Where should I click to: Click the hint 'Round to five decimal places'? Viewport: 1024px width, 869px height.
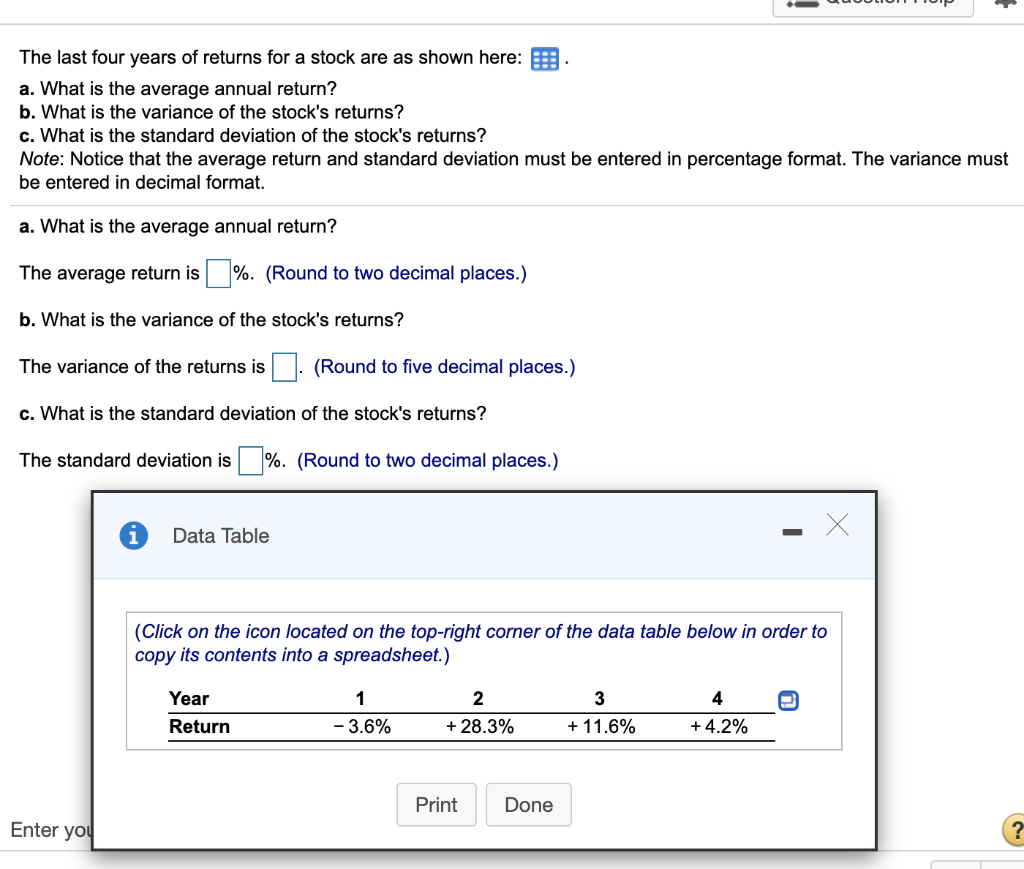pos(444,367)
